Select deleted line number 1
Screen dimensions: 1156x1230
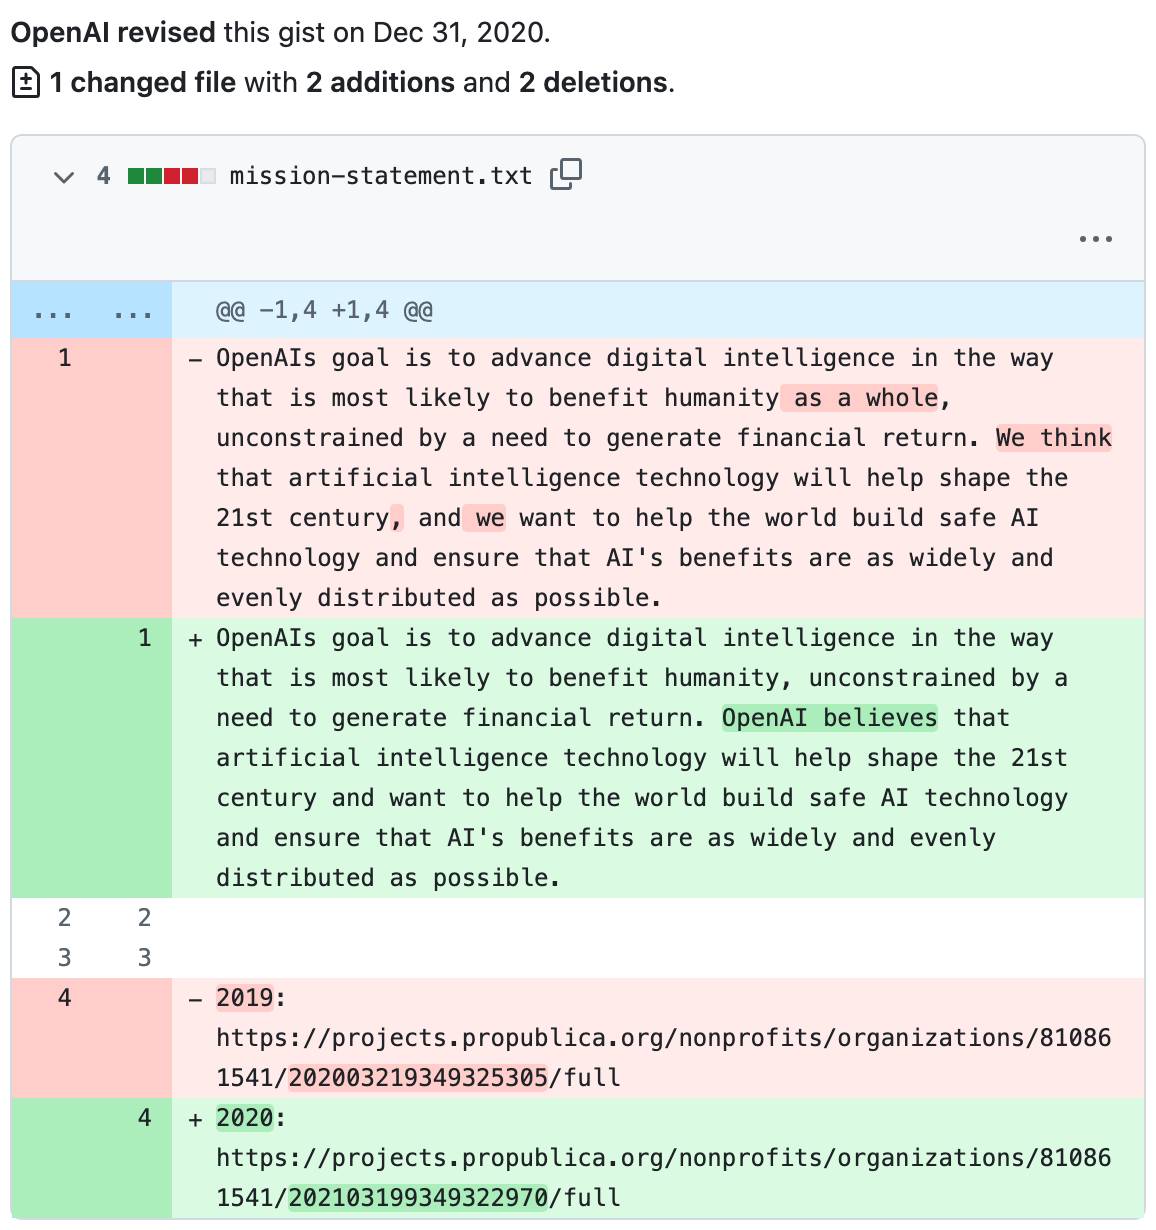pyautogui.click(x=65, y=357)
